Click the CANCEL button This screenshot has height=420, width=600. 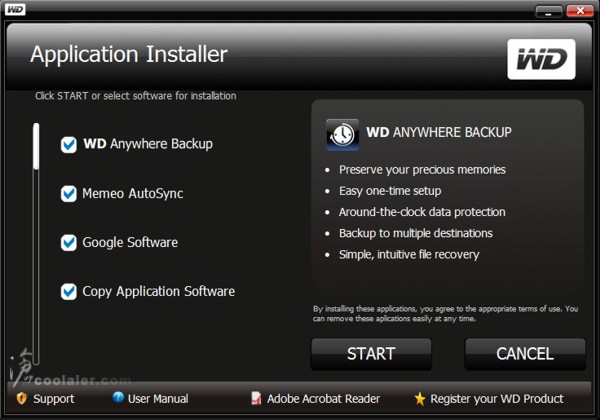(525, 354)
